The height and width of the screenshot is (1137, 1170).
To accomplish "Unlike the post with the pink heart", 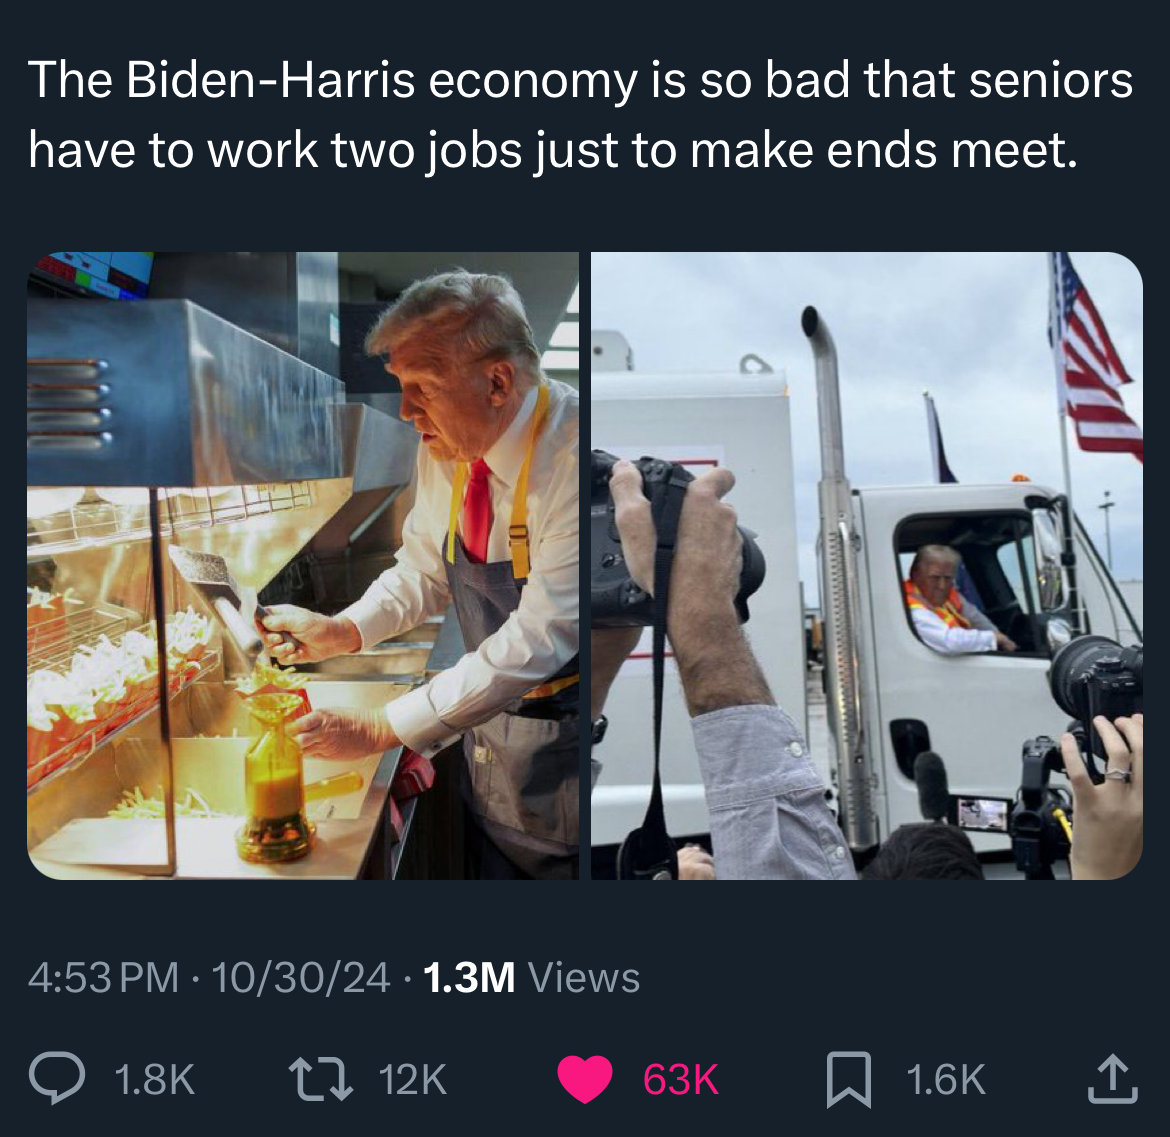I will pyautogui.click(x=585, y=1079).
